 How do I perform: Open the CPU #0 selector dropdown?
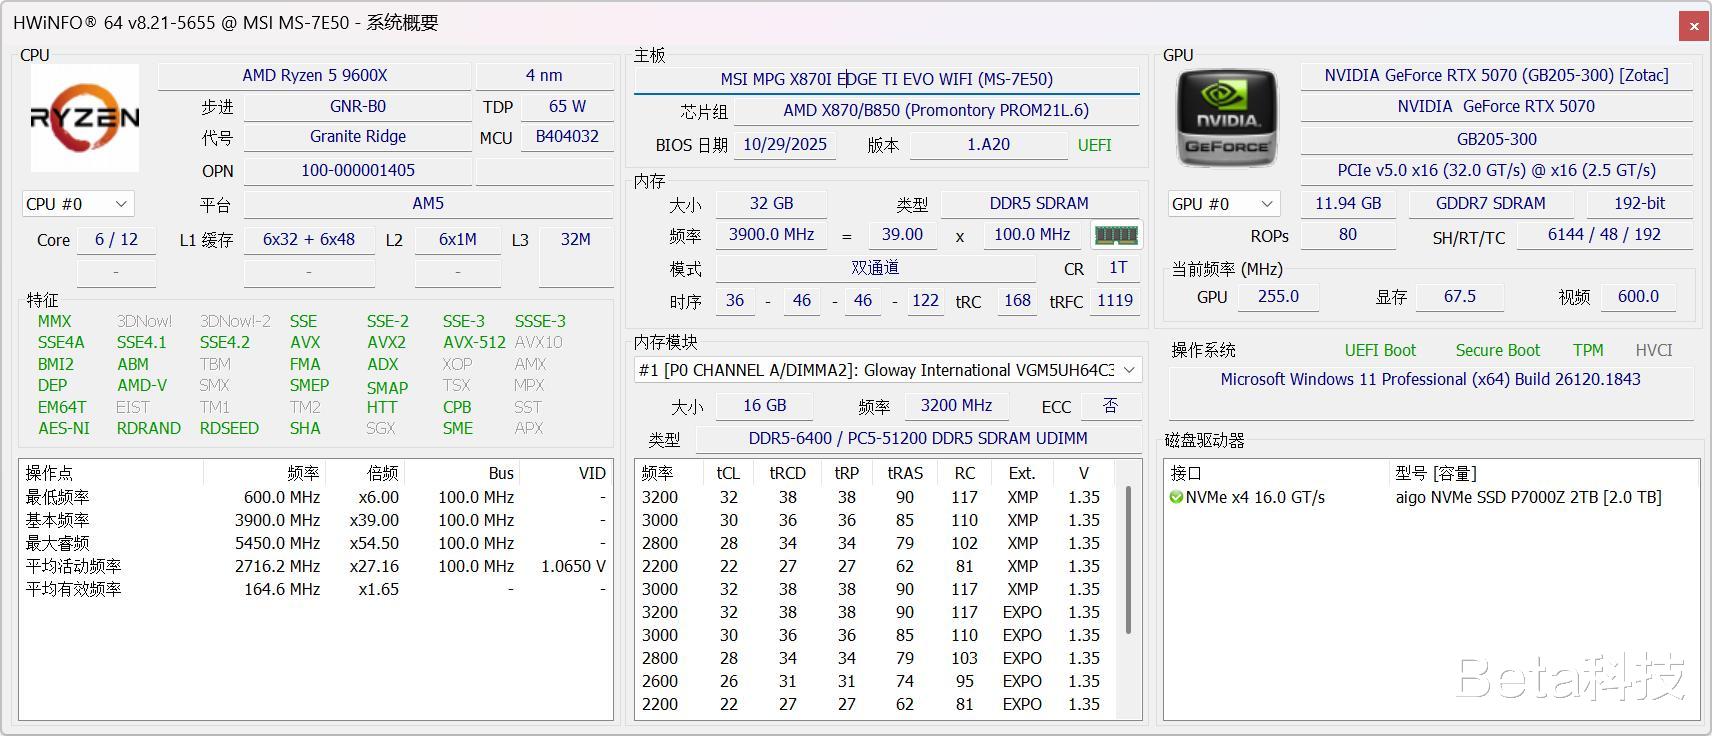coord(78,204)
